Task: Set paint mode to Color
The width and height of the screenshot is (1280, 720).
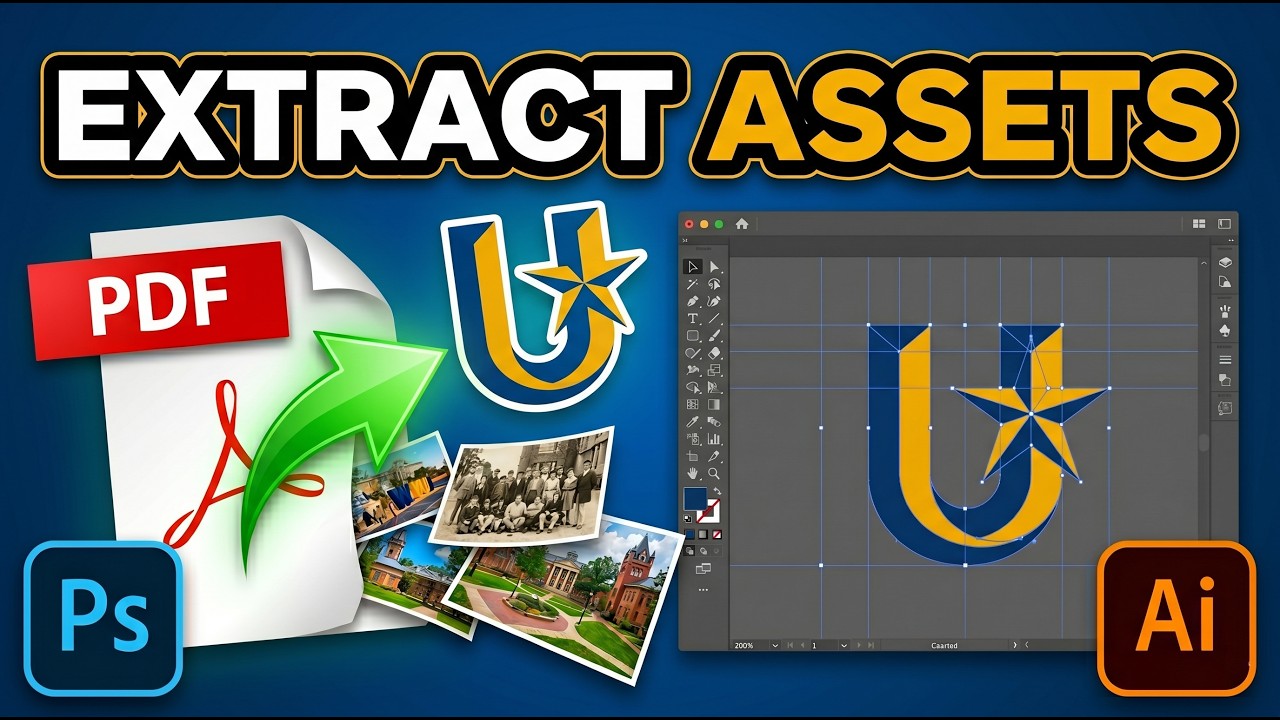Action: pos(690,534)
